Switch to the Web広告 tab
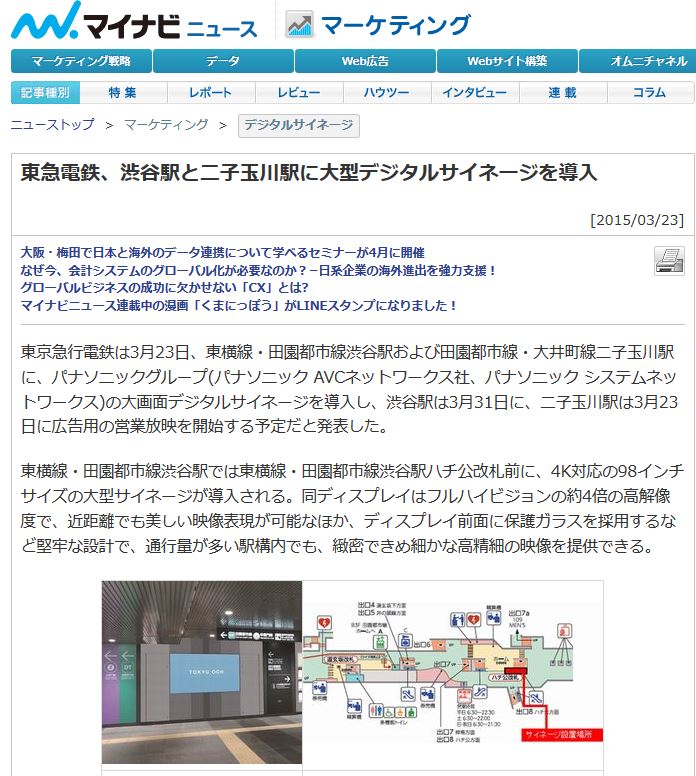Screen dimensions: 696x776 click(x=365, y=61)
